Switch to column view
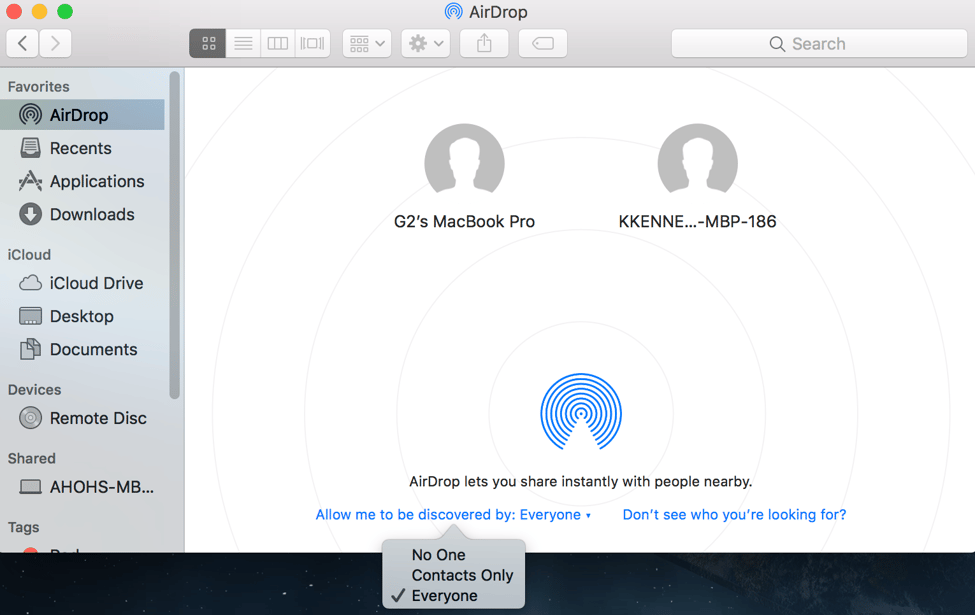 (278, 44)
